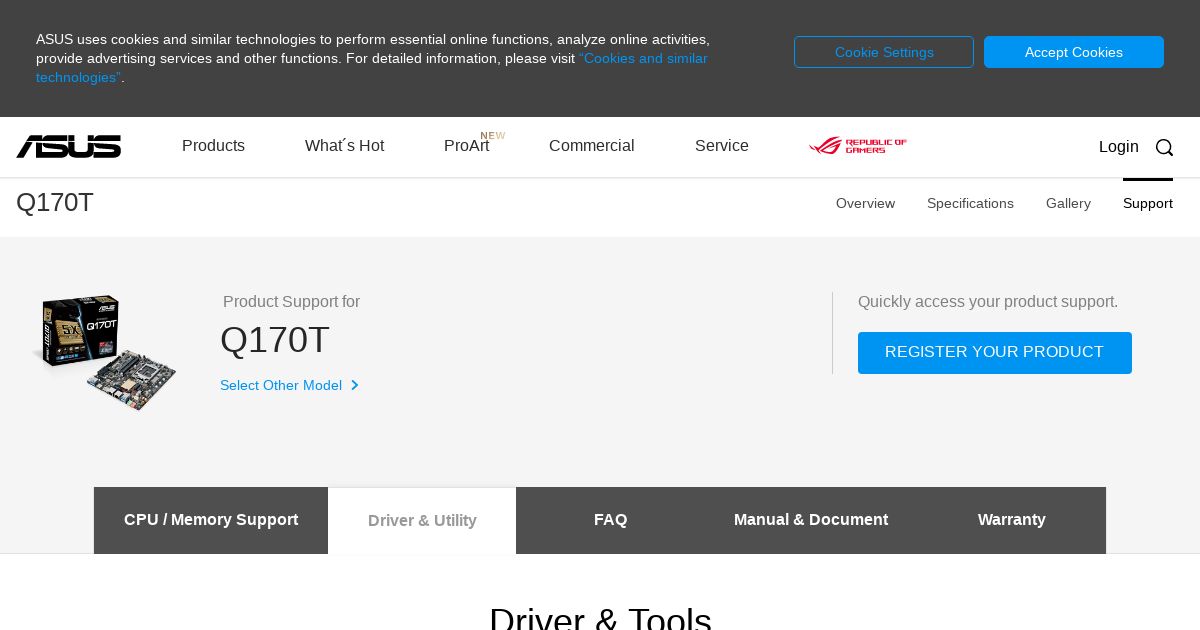This screenshot has width=1200, height=630.
Task: Click the ASUS logo
Action: (x=68, y=147)
